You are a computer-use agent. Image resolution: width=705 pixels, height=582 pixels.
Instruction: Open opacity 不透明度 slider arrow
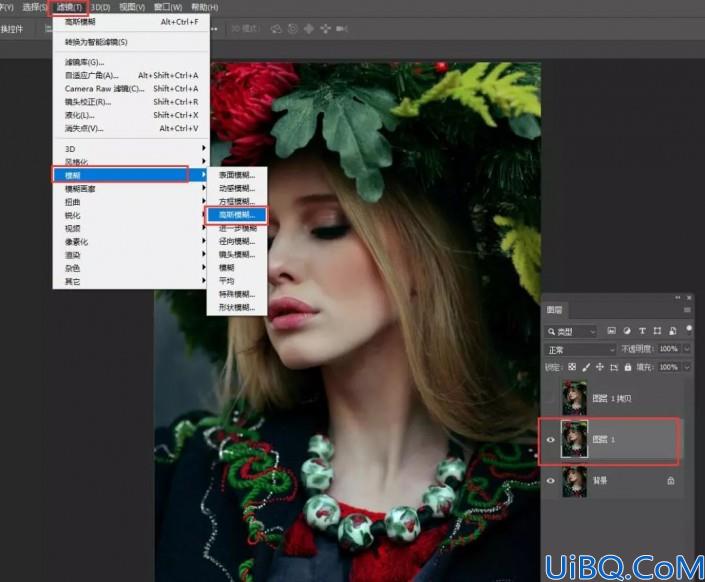pos(687,349)
